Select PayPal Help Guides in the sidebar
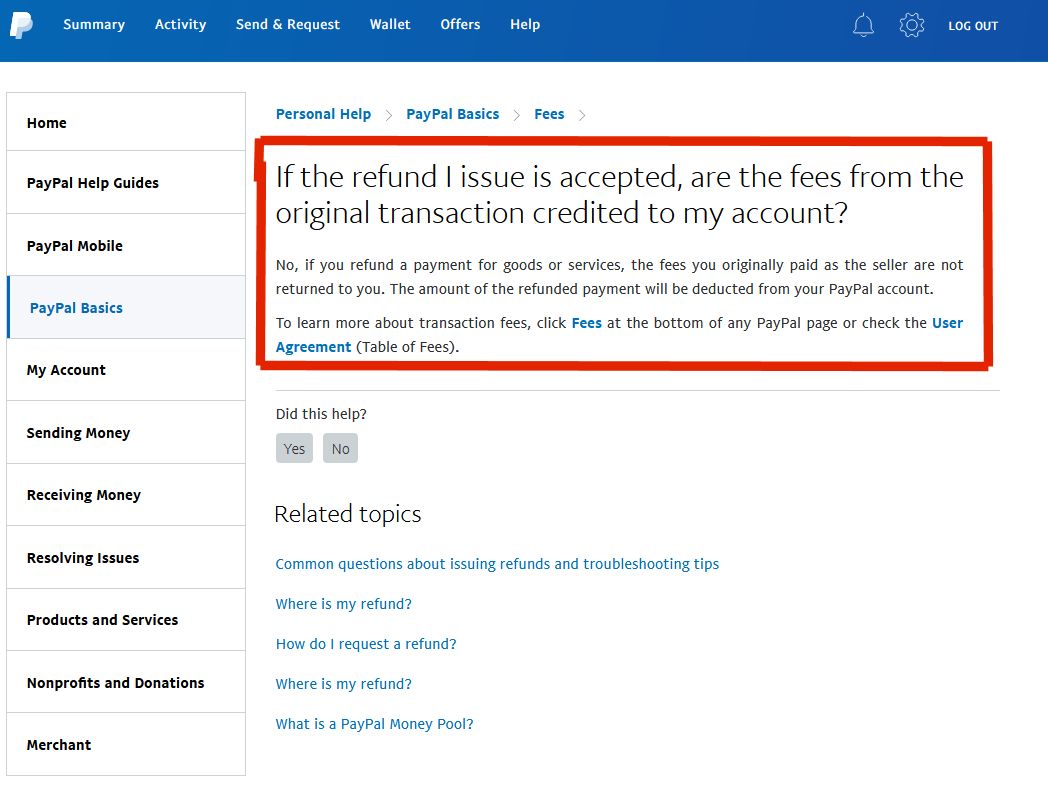The image size is (1048, 786). pos(126,182)
